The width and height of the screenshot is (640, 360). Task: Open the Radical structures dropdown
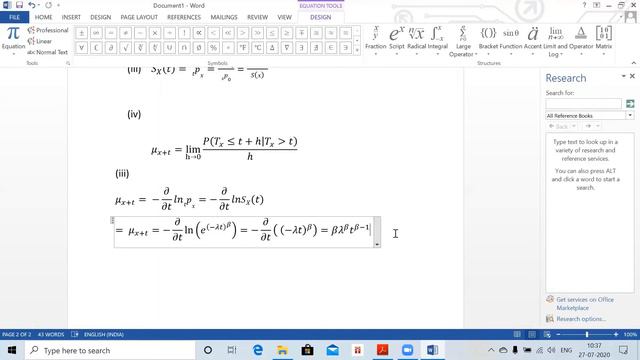416,40
